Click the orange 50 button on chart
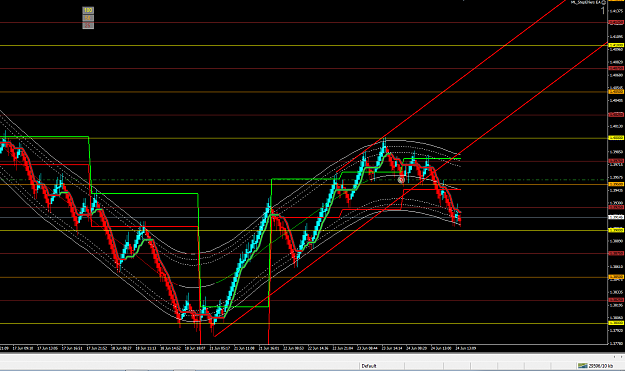Viewport: 625px width, 371px height. coord(88,18)
